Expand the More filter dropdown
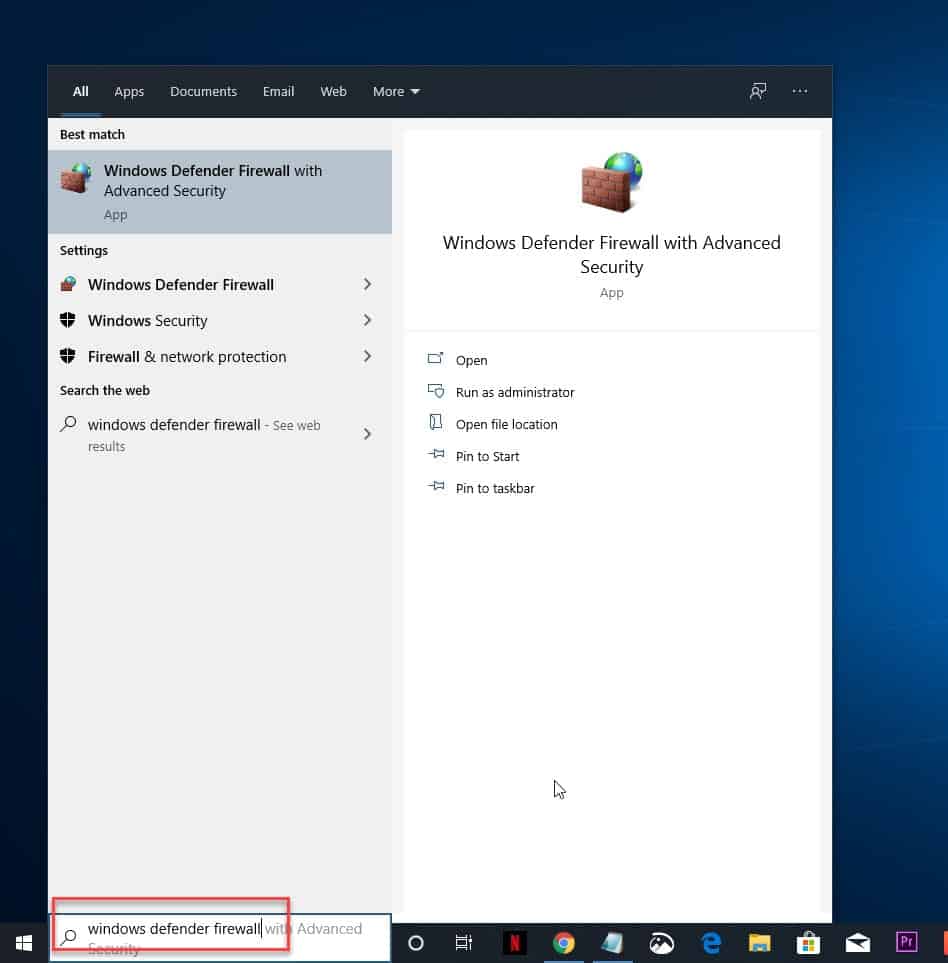This screenshot has height=963, width=948. pyautogui.click(x=395, y=91)
